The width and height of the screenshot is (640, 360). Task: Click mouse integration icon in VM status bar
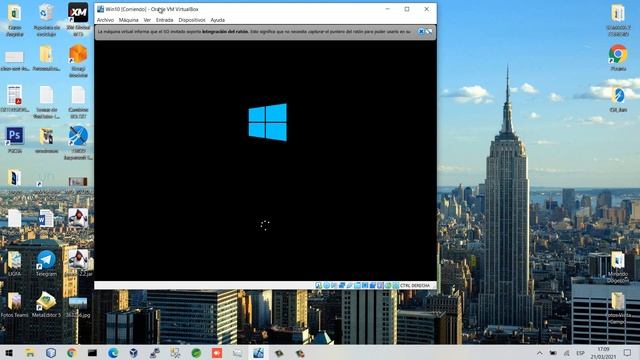(x=388, y=286)
